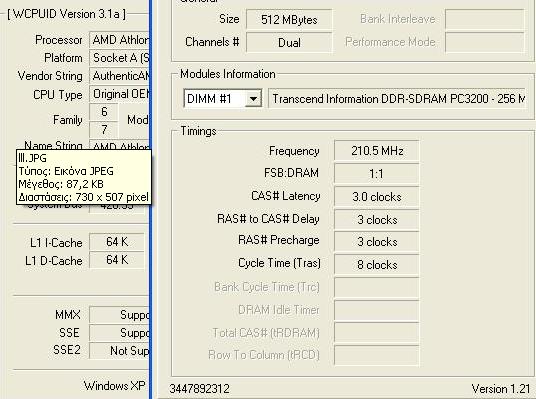Select the 210.5 MHz frequency field
Image resolution: width=536 pixels, height=399 pixels.
point(377,151)
